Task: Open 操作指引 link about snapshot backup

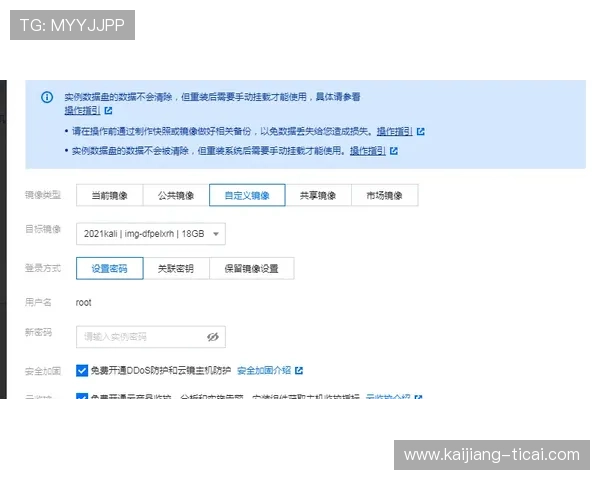Action: tap(395, 132)
